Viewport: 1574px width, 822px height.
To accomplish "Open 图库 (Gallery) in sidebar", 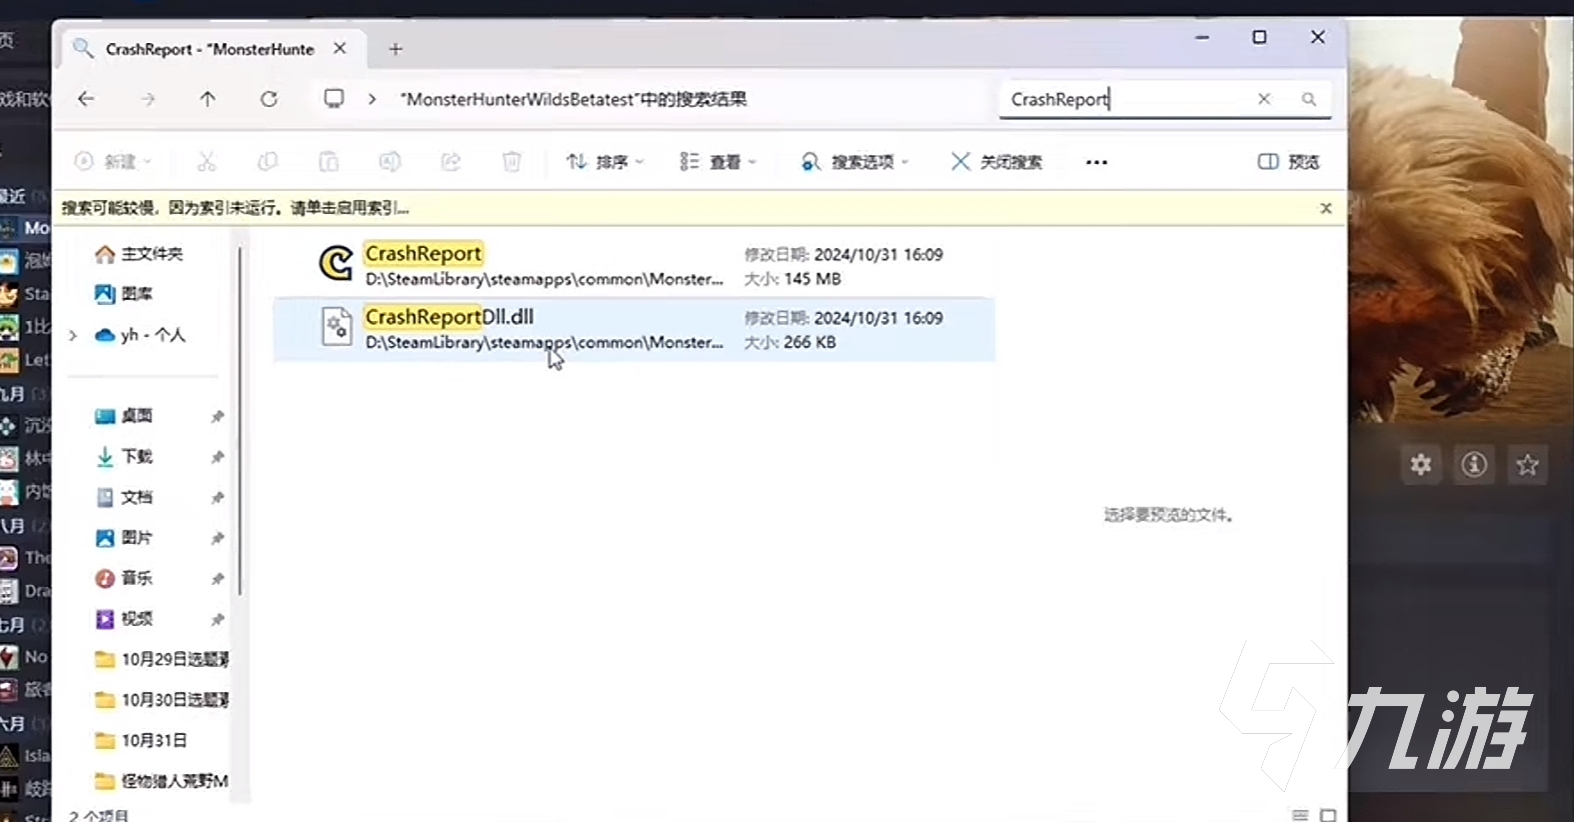I will (124, 294).
